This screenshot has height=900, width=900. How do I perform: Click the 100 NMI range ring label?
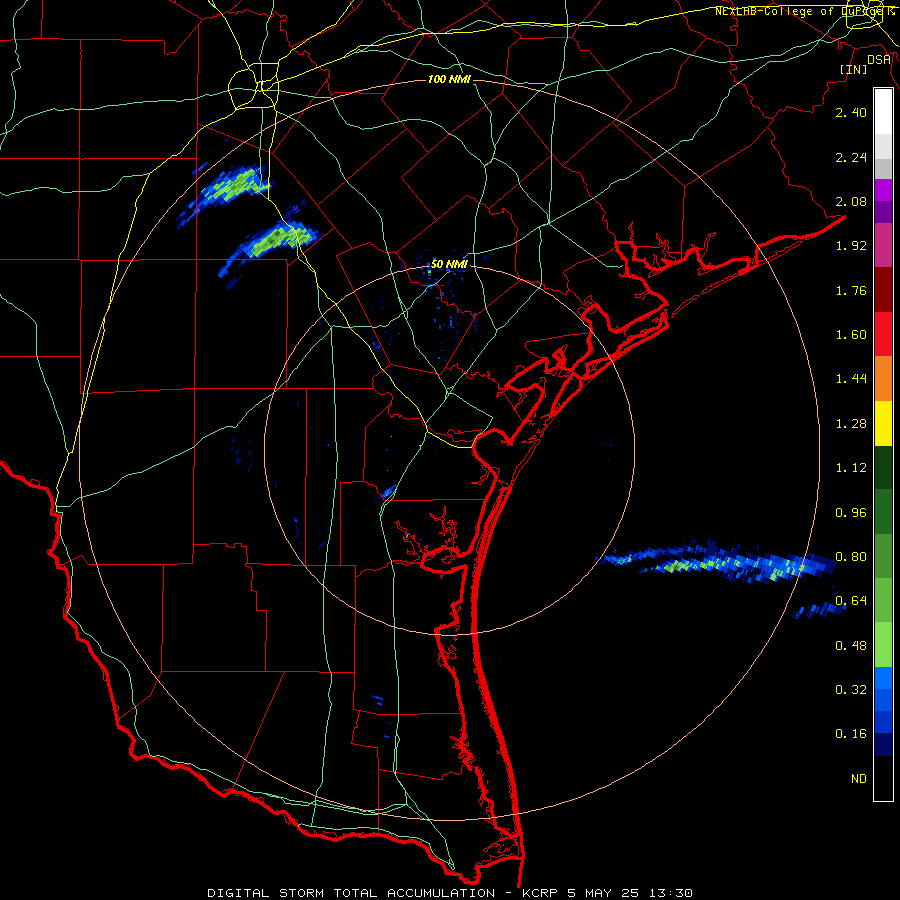point(449,79)
